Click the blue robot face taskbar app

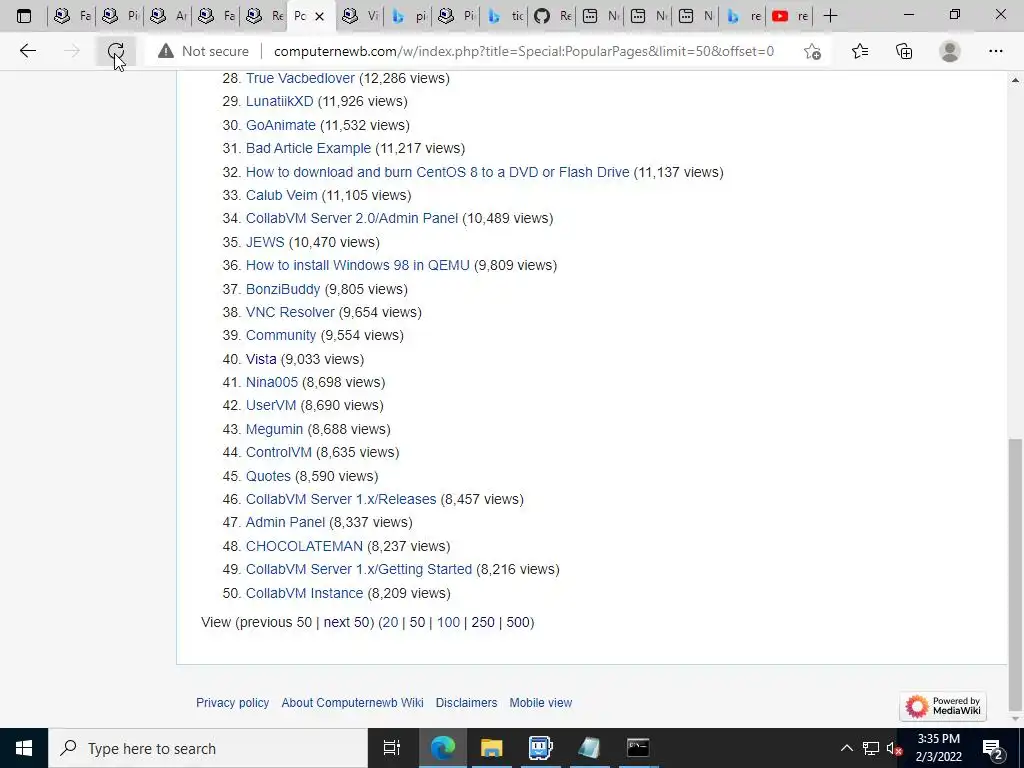540,748
